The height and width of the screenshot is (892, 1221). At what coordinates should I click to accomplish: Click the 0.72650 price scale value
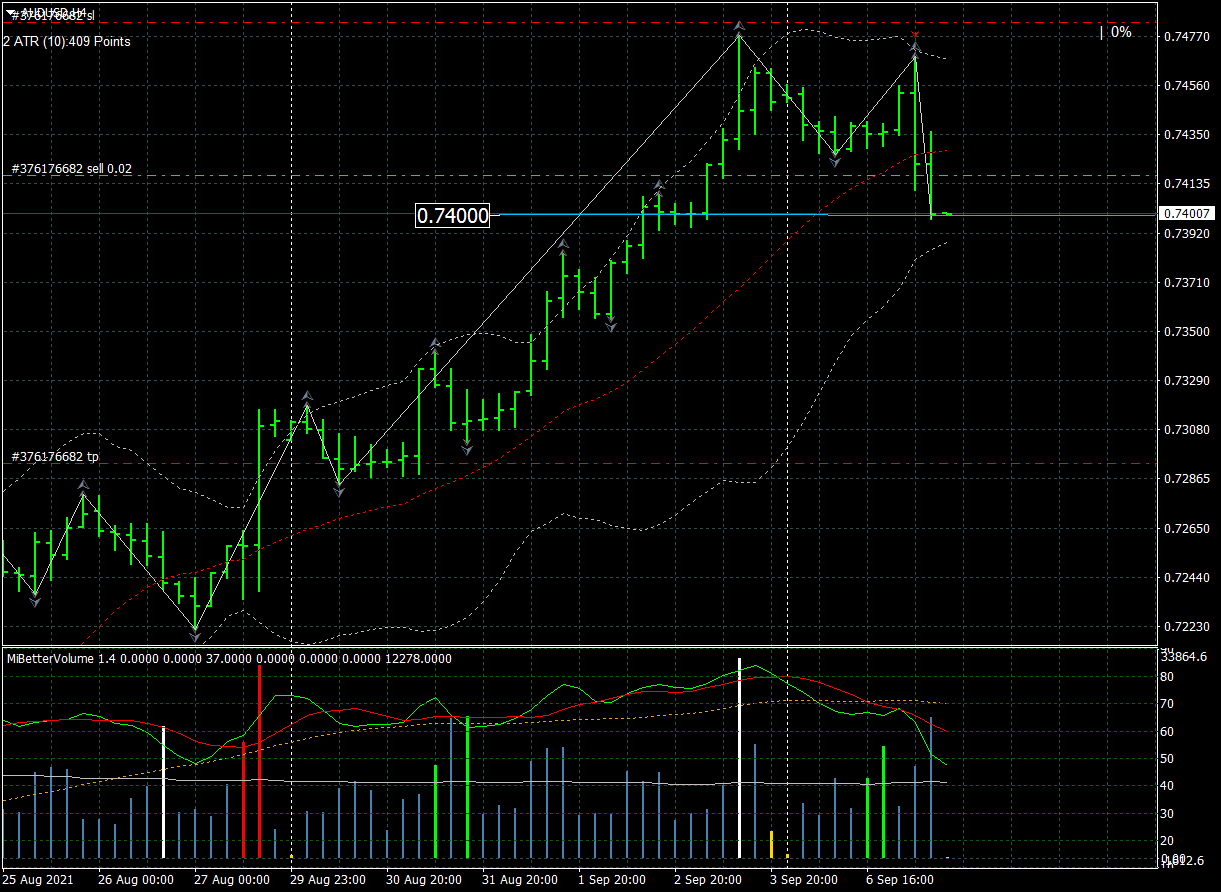1186,528
